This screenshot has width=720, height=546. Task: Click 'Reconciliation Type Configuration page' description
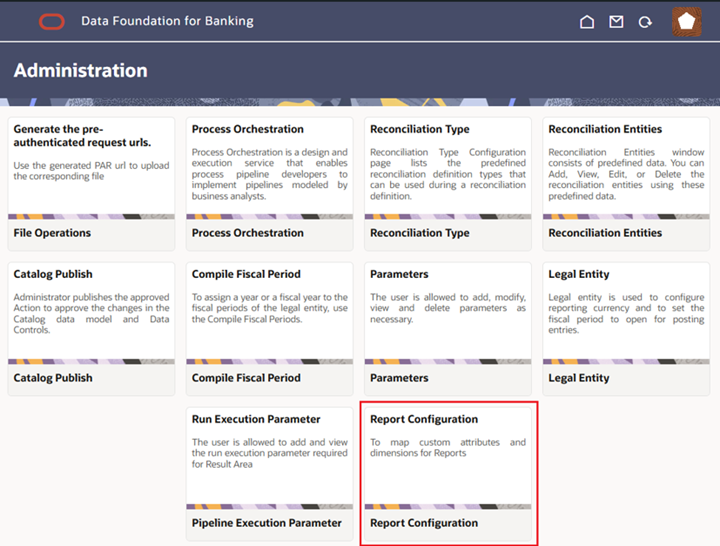tap(448, 174)
